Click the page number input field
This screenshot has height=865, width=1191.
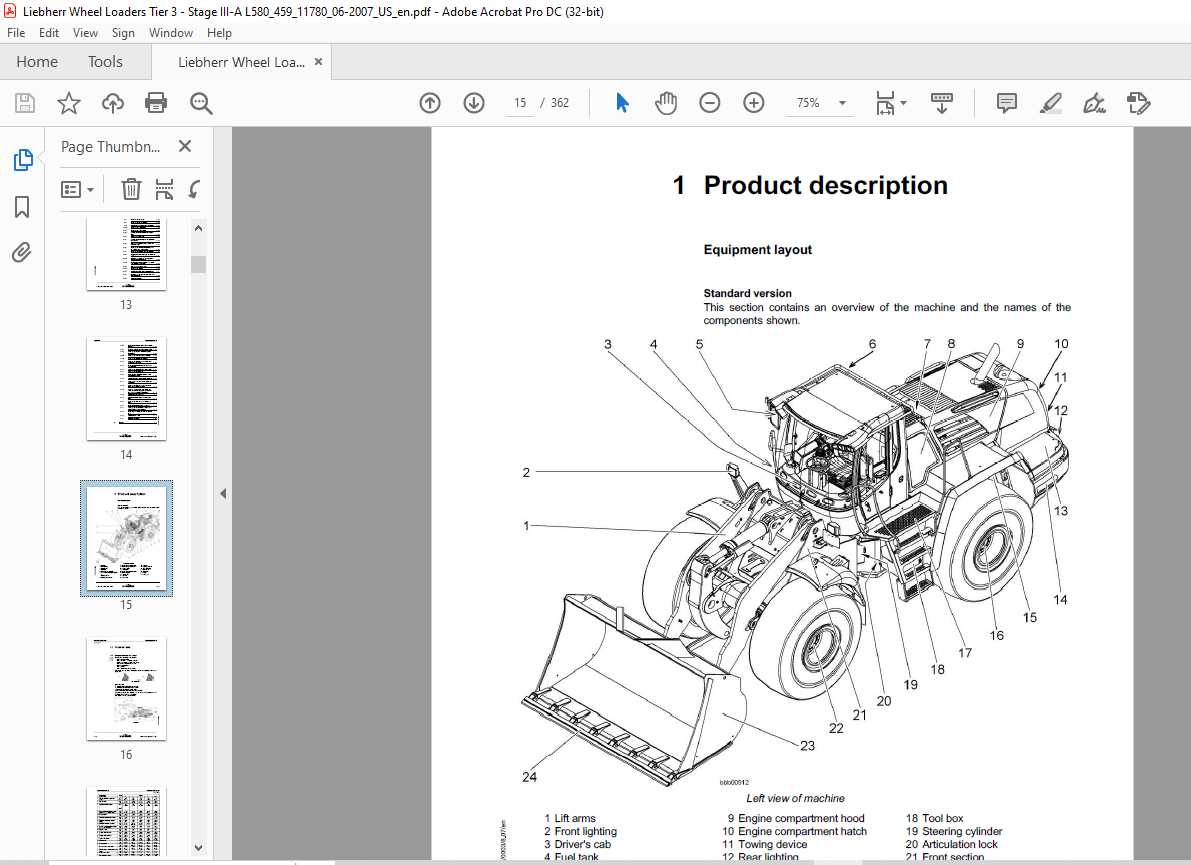point(520,103)
